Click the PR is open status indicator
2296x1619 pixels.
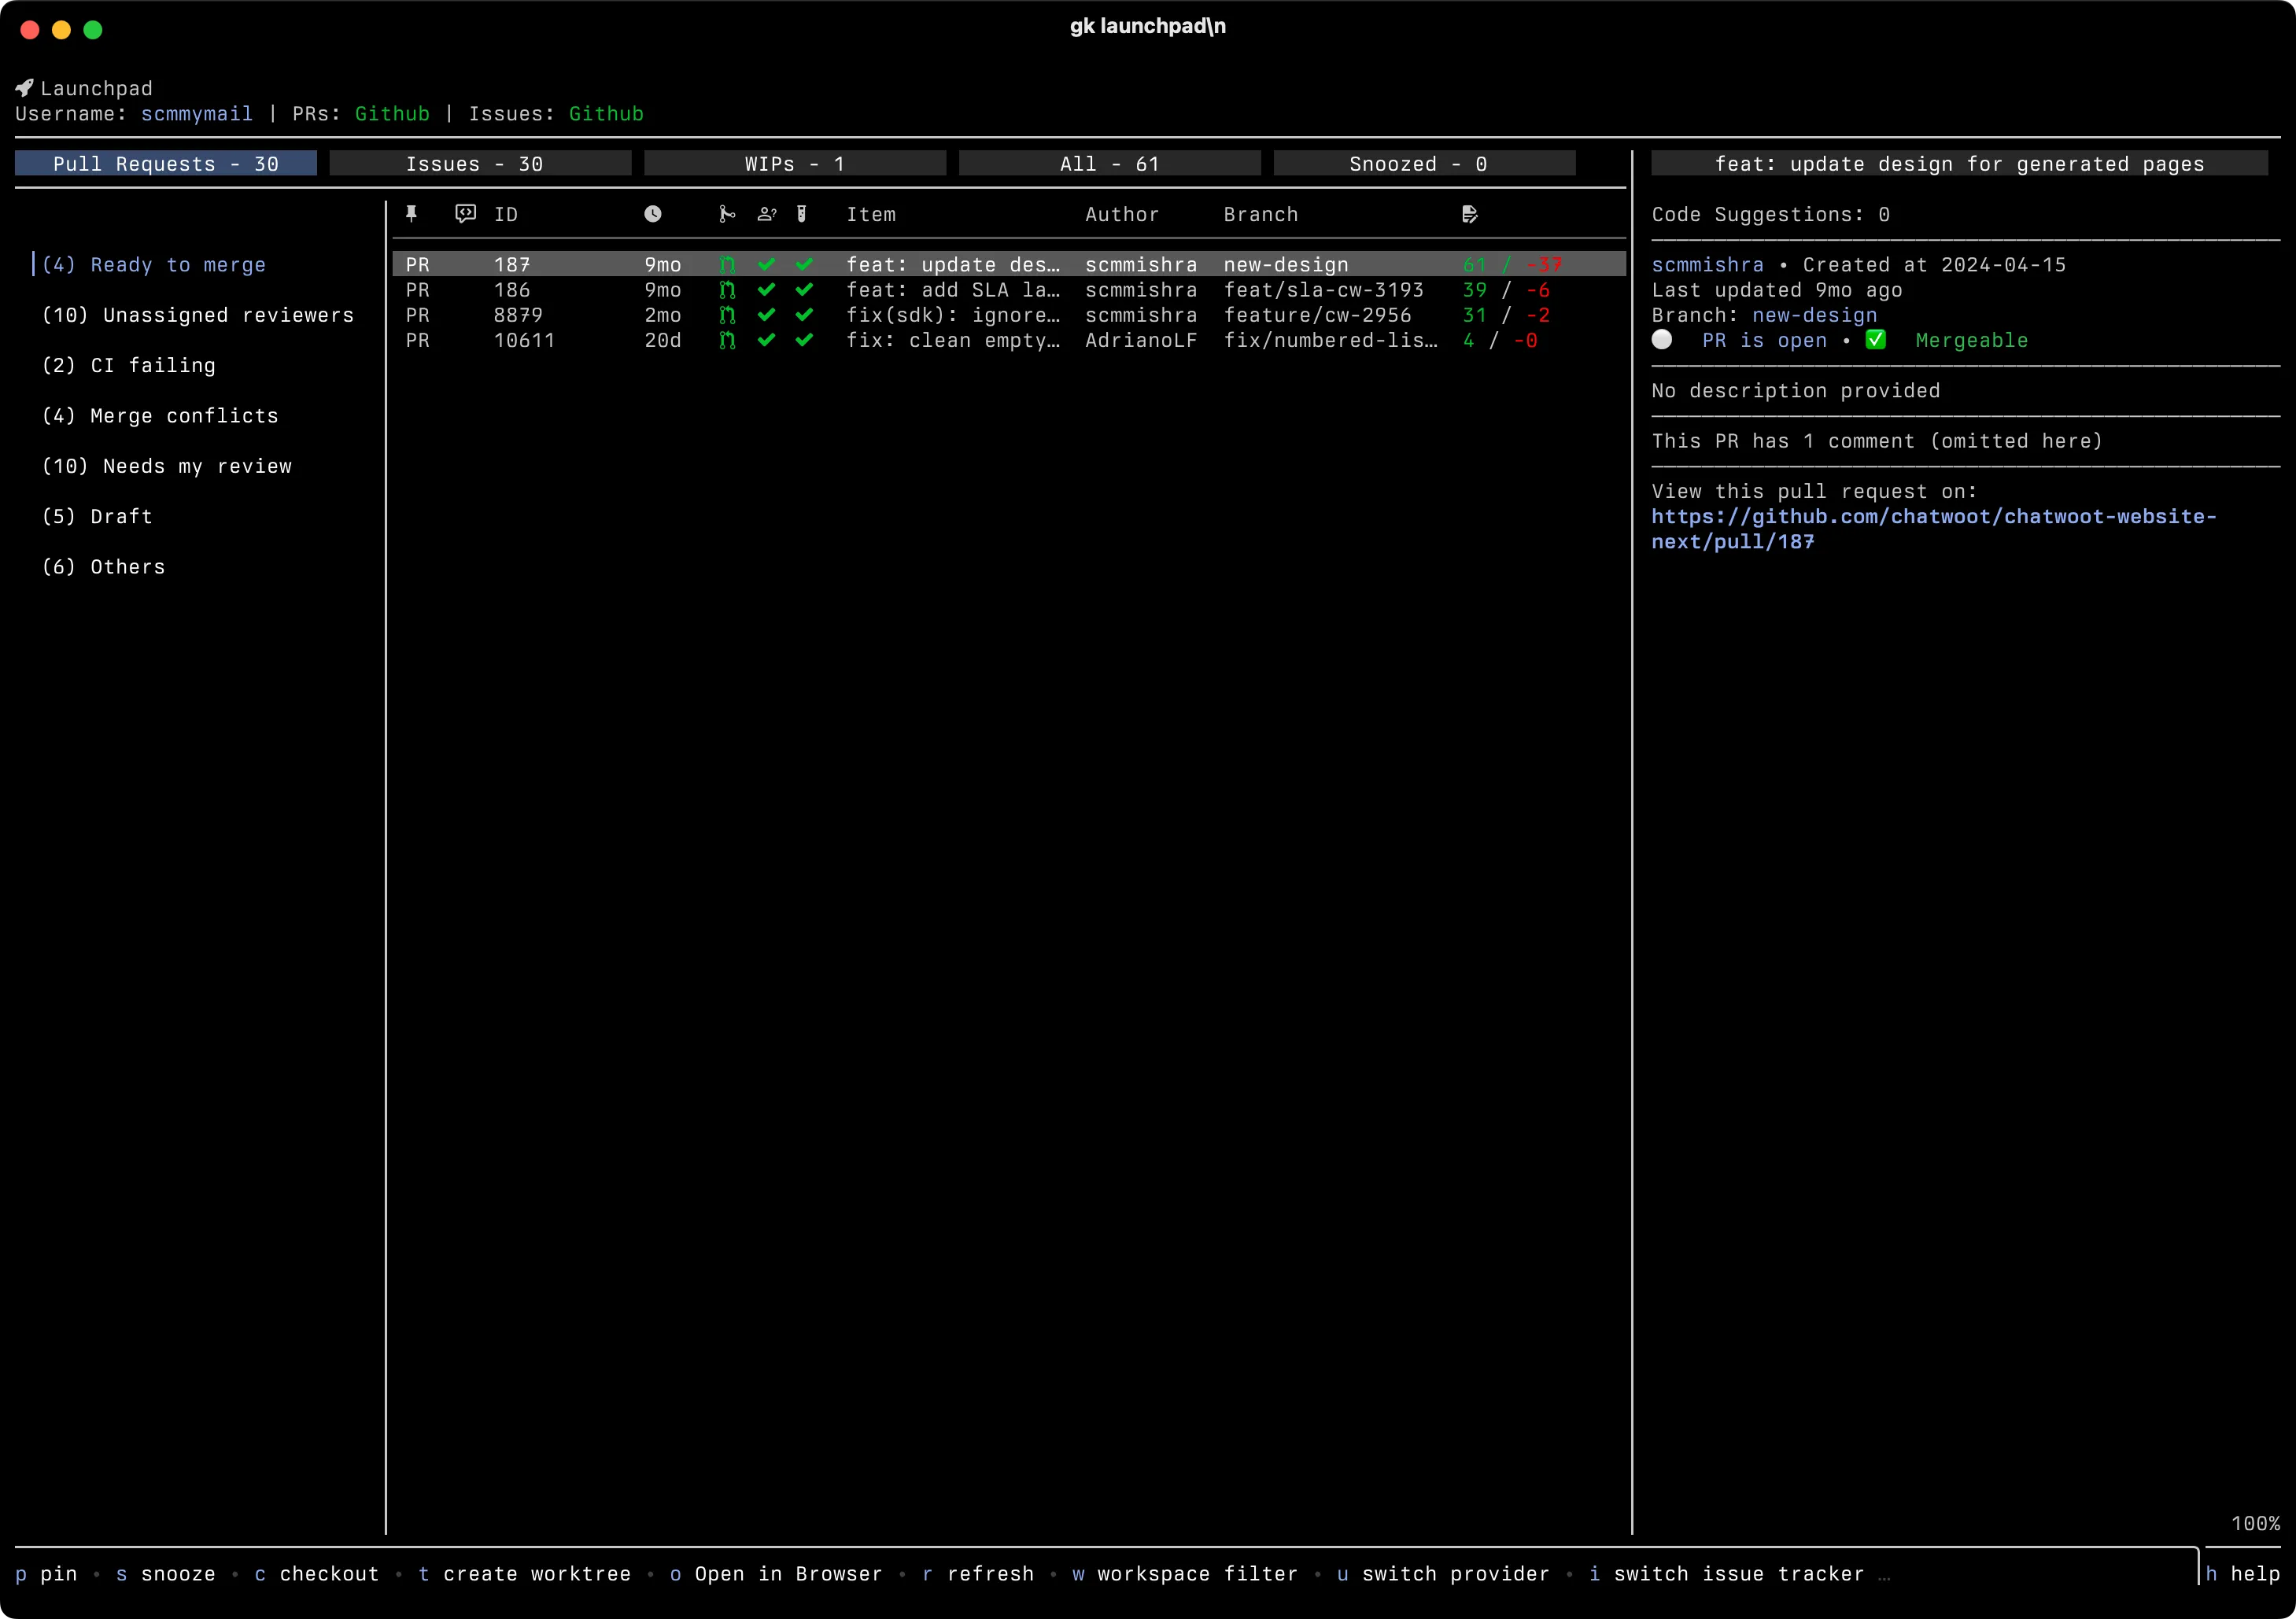1663,340
